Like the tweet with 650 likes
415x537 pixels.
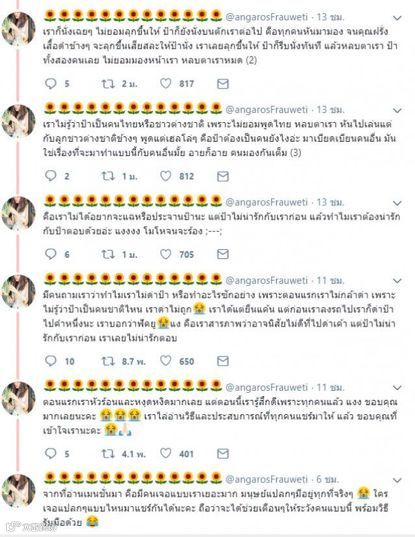pos(166,361)
